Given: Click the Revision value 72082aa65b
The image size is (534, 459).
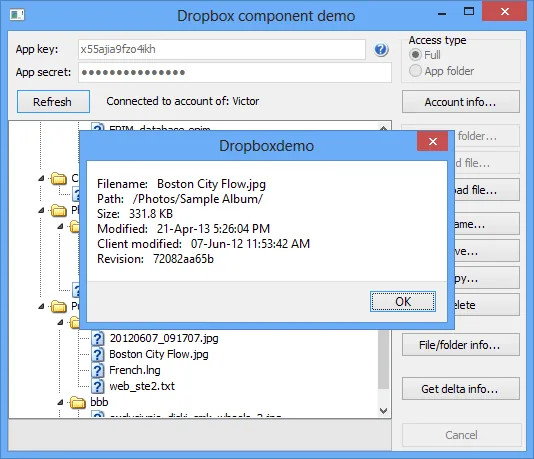Looking at the screenshot, I should click(183, 259).
